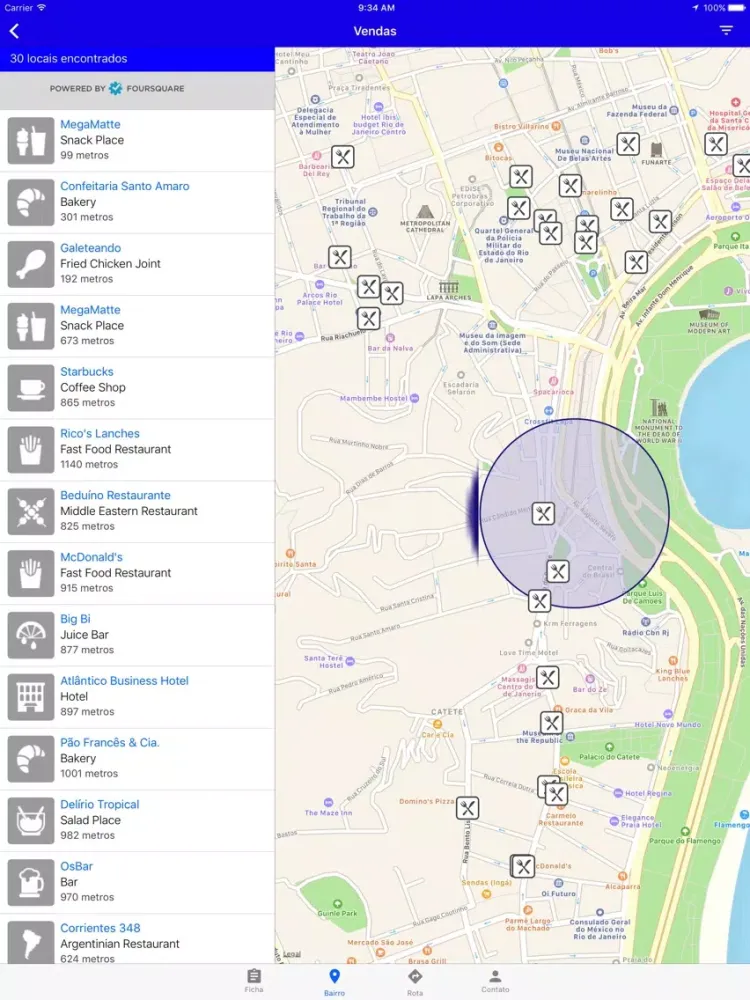
Task: Open Starbucks Coffee Shop listing
Action: coord(137,388)
